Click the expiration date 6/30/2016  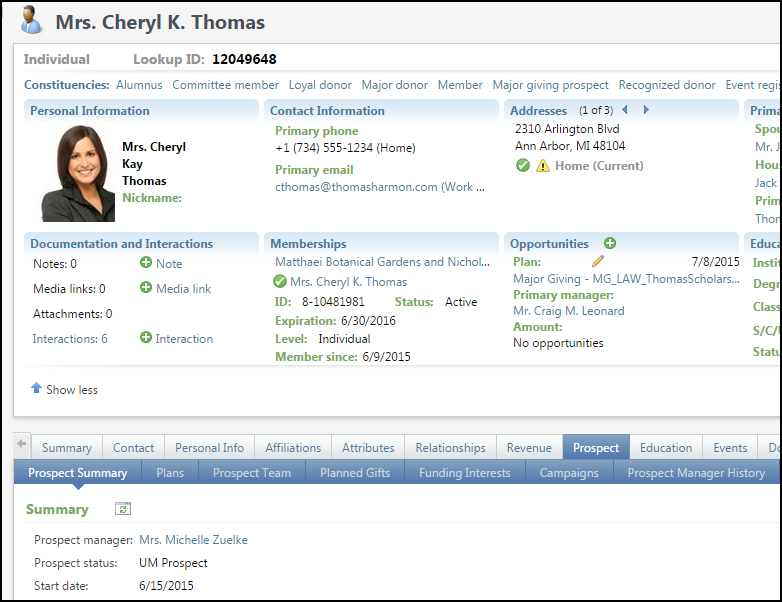tap(368, 321)
